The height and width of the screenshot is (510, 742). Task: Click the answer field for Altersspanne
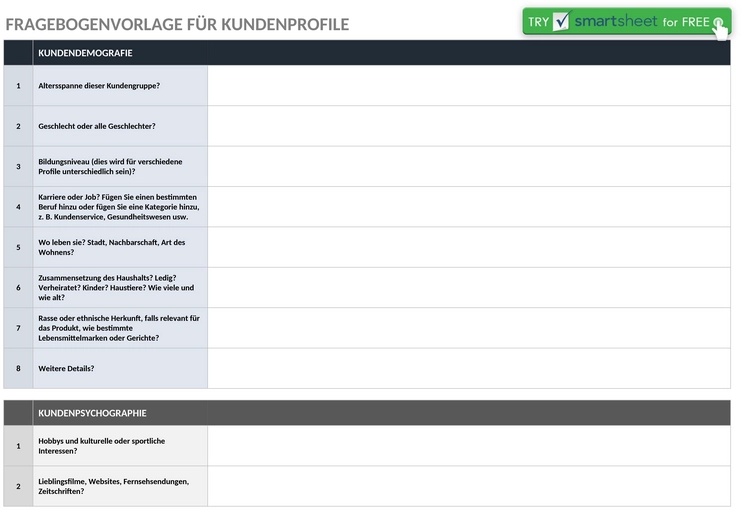coord(469,86)
